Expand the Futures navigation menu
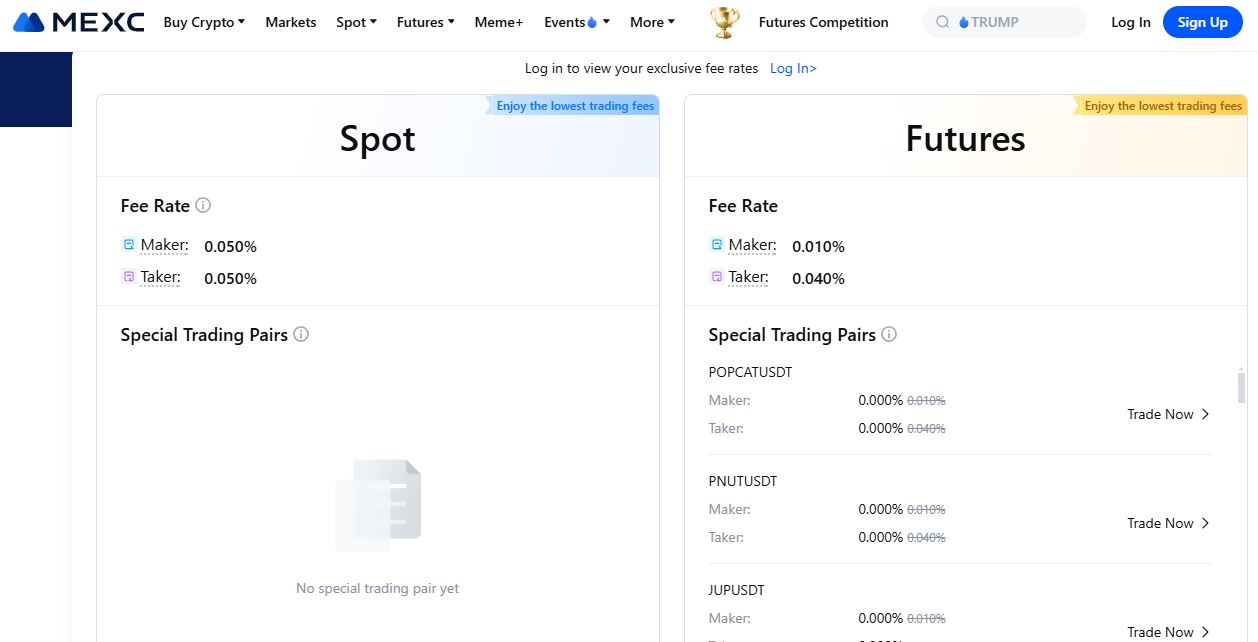Screen dimensions: 1258x642 point(425,22)
